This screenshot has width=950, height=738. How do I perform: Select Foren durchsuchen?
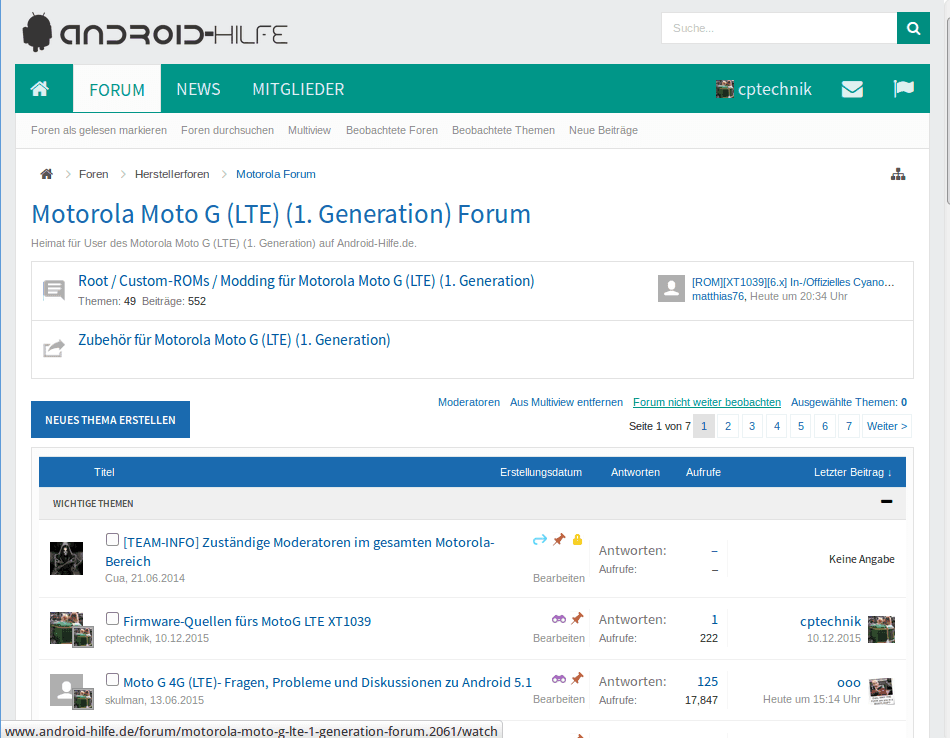pyautogui.click(x=227, y=130)
